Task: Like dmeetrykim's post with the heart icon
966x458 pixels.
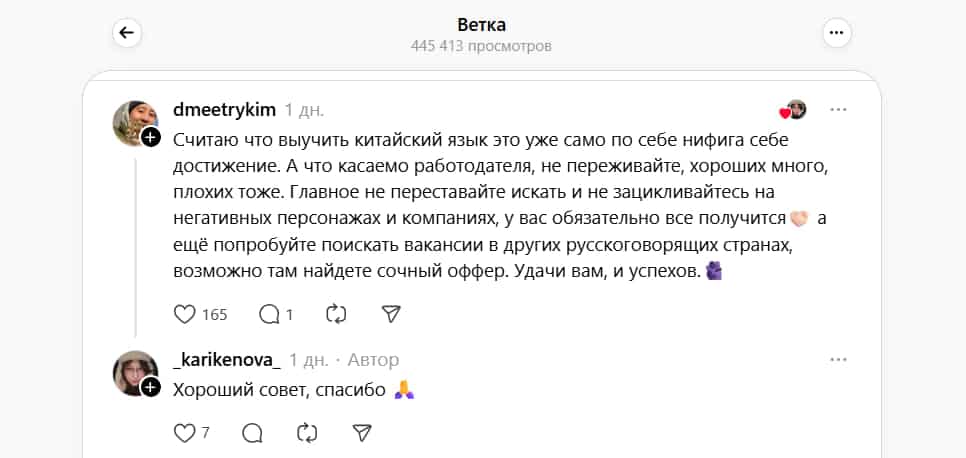Action: [x=185, y=314]
